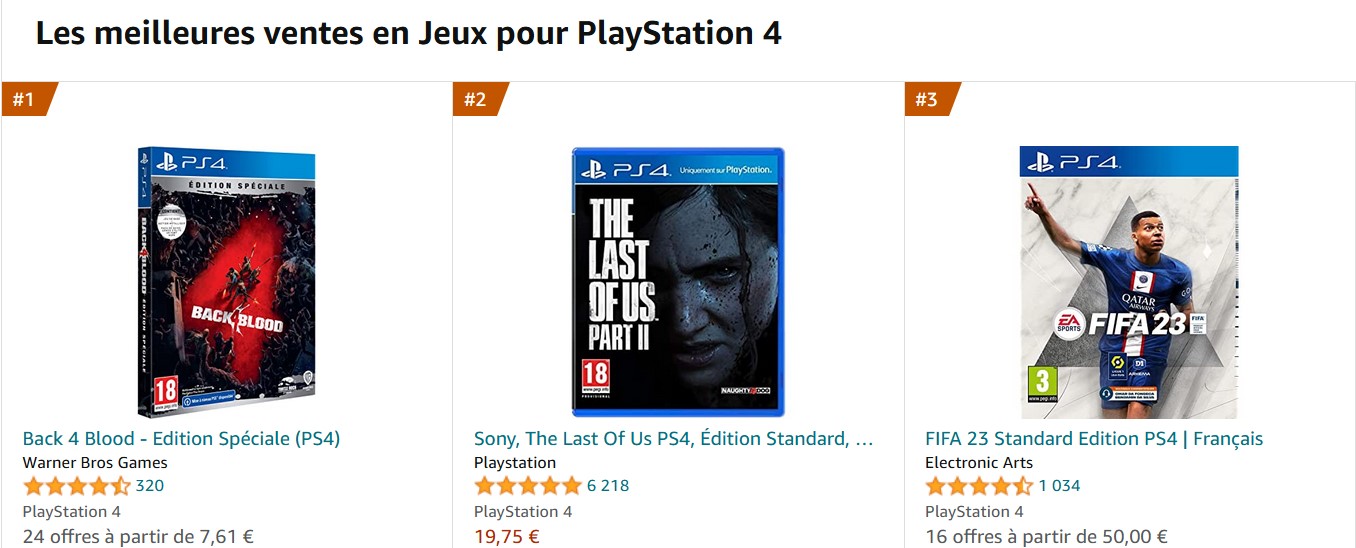Viewport: 1356px width, 548px height.
Task: Click the #1 rank badge
Action: click(x=25, y=99)
